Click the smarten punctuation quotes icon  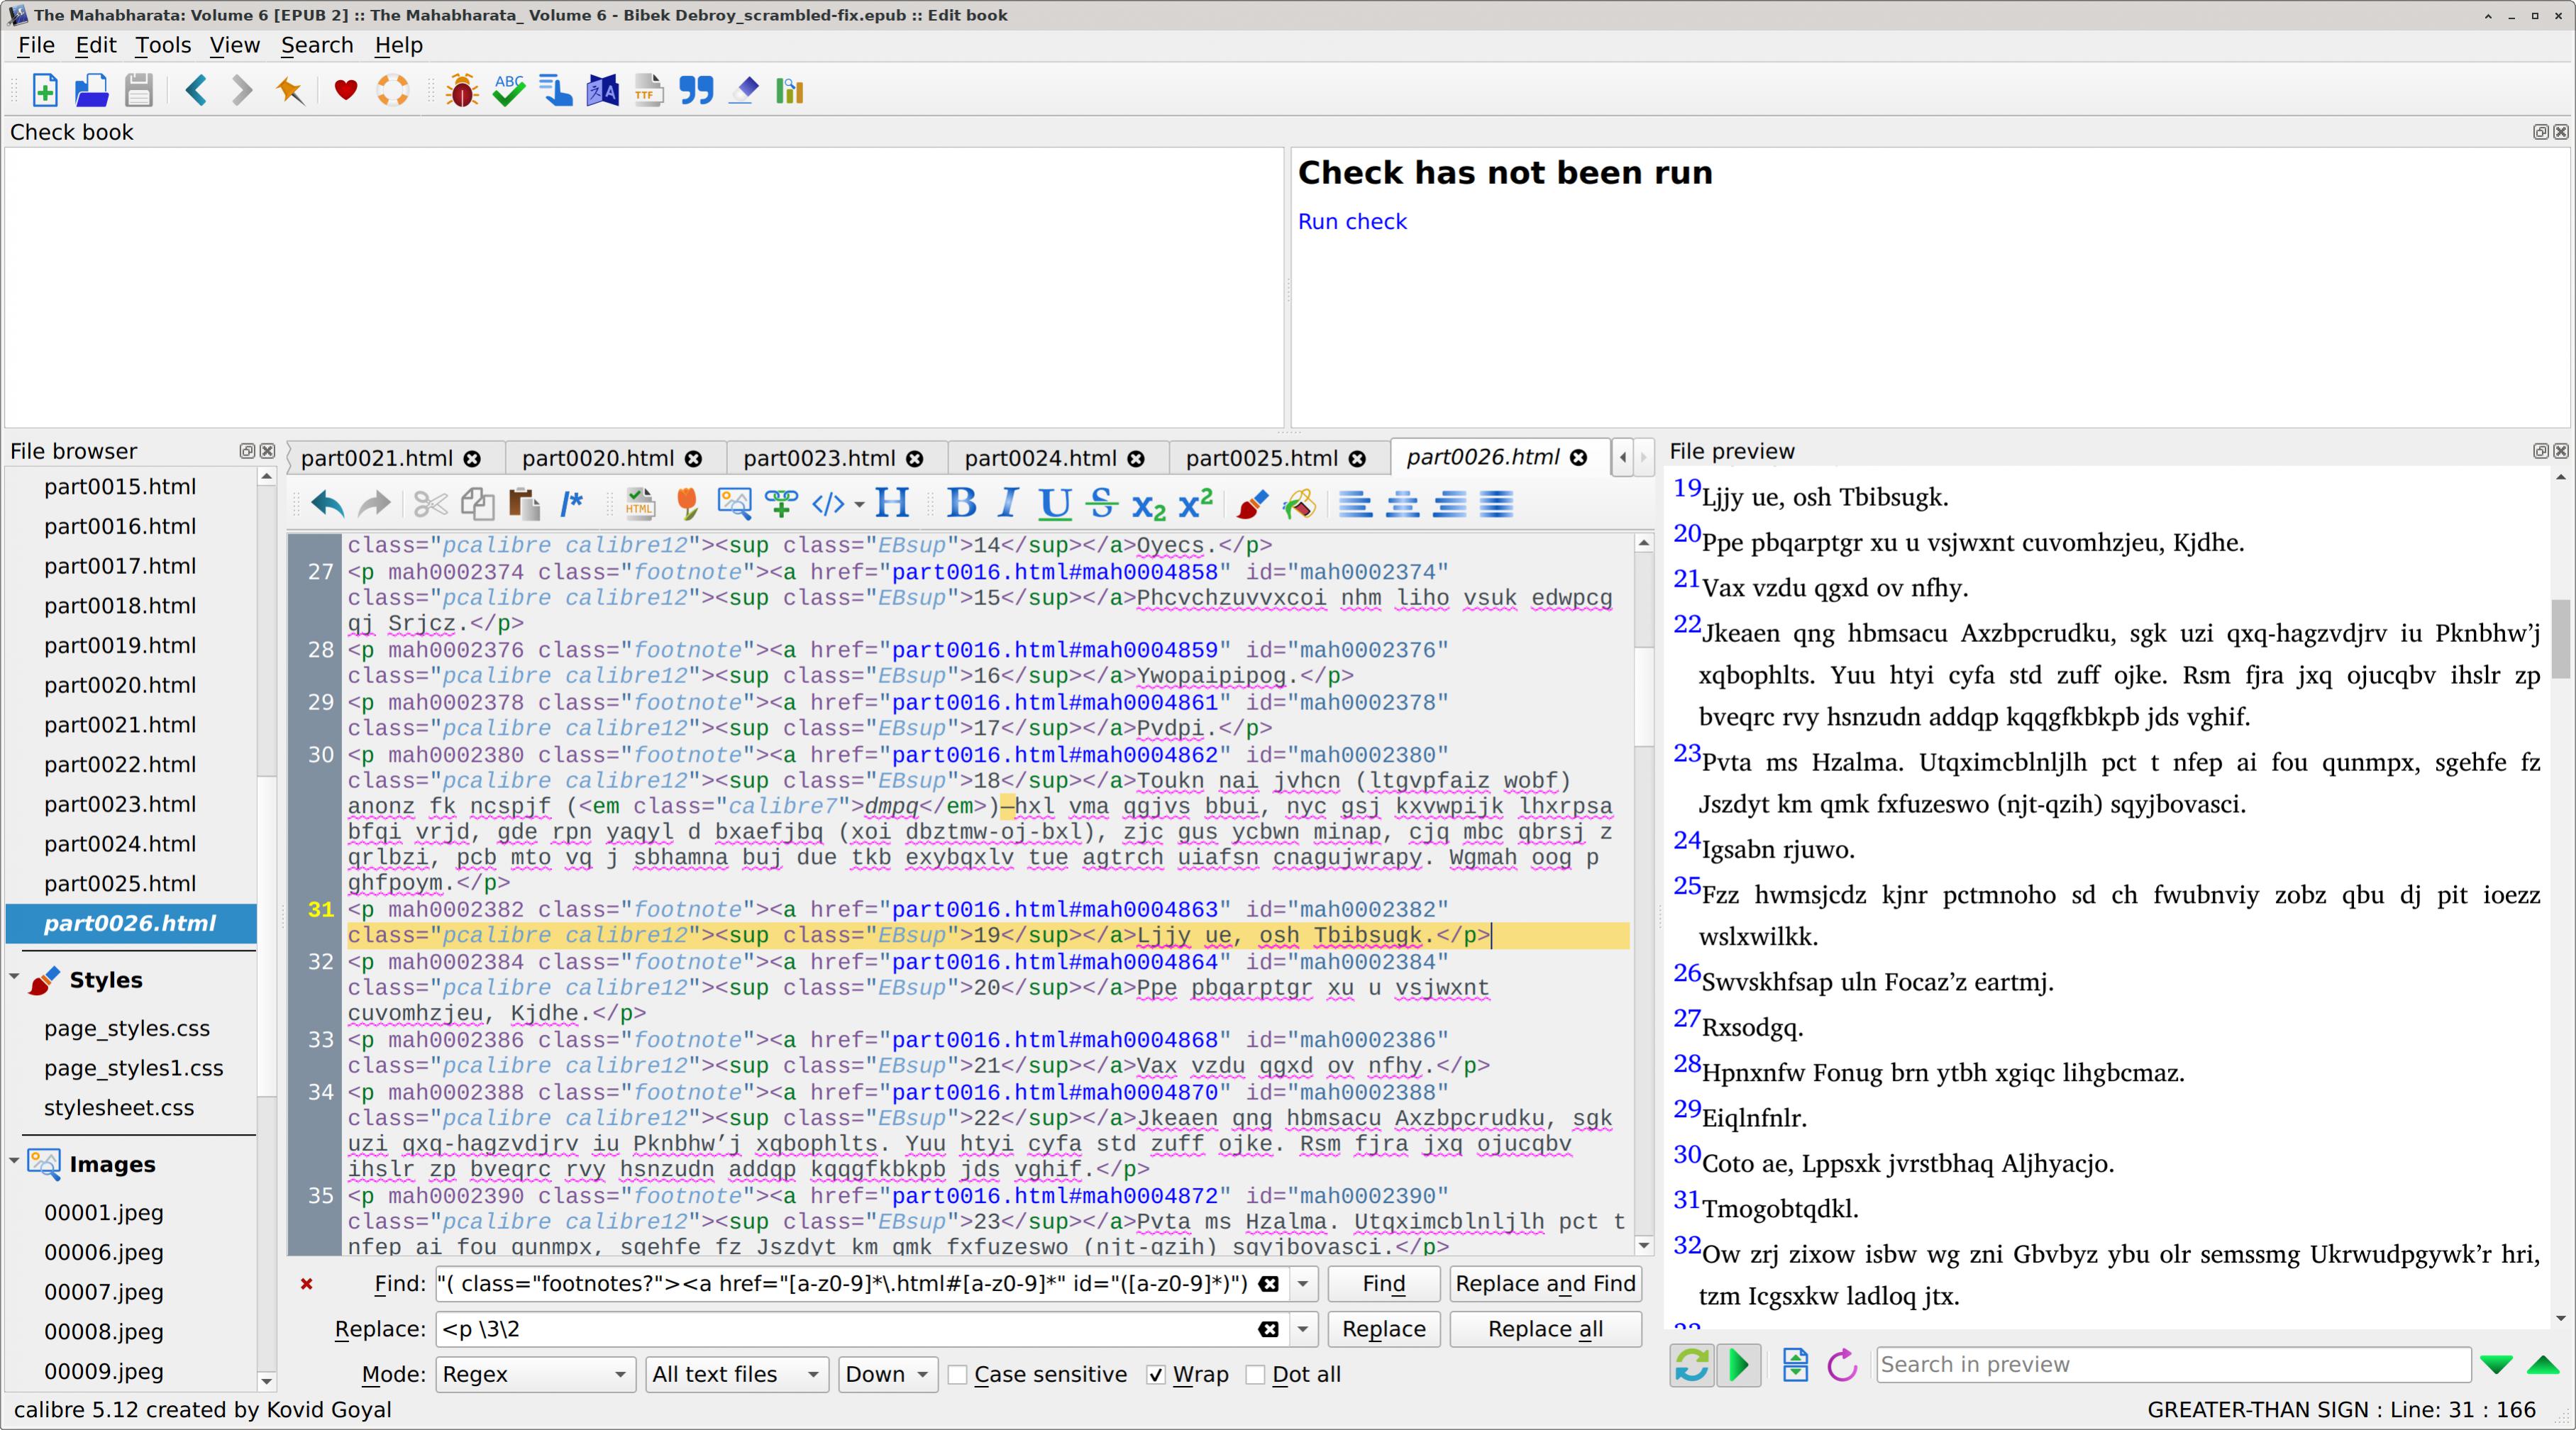click(696, 91)
